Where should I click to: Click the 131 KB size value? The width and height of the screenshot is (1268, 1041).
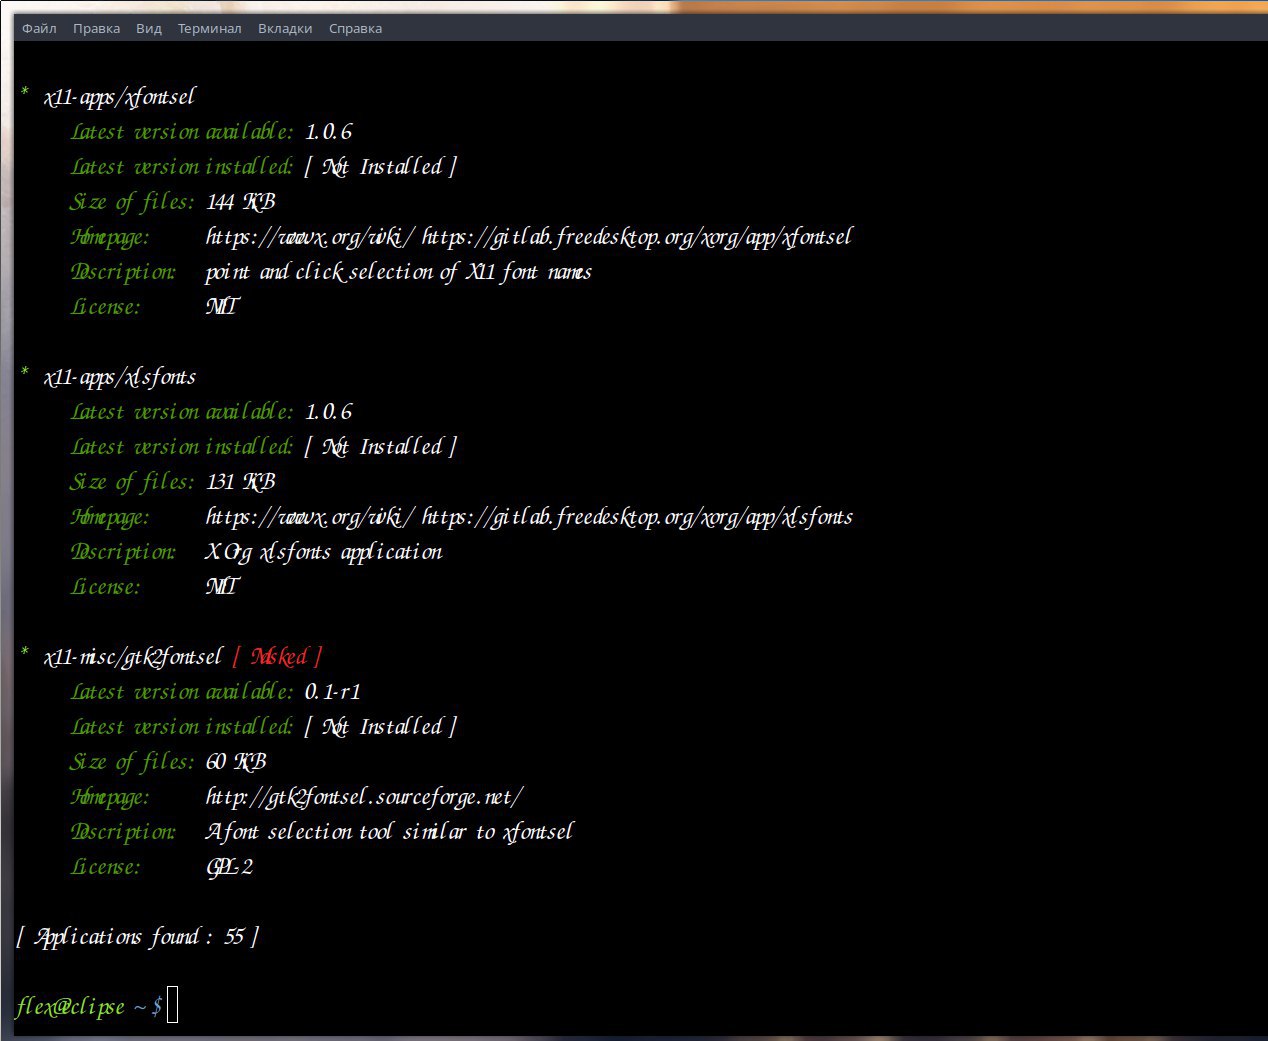click(240, 483)
